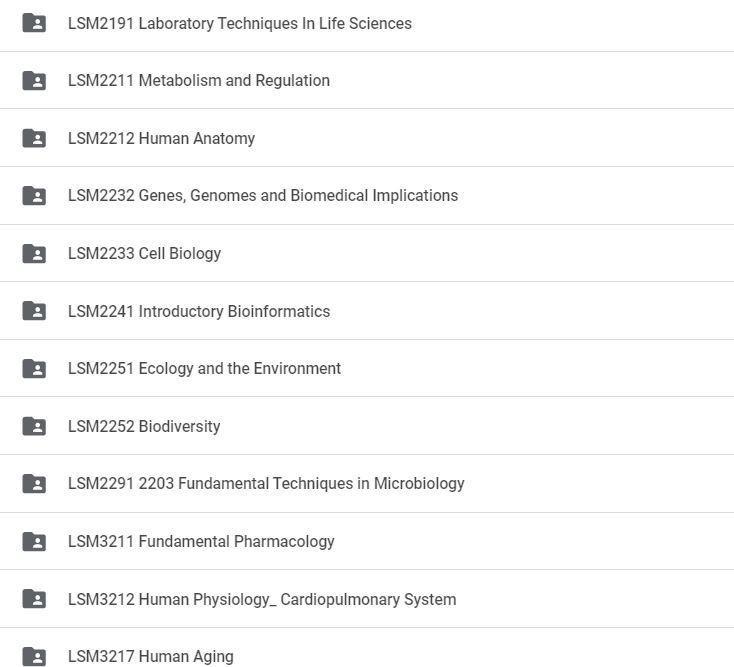
Task: Select LSM2251 Ecology and the Environment row
Action: 367,368
